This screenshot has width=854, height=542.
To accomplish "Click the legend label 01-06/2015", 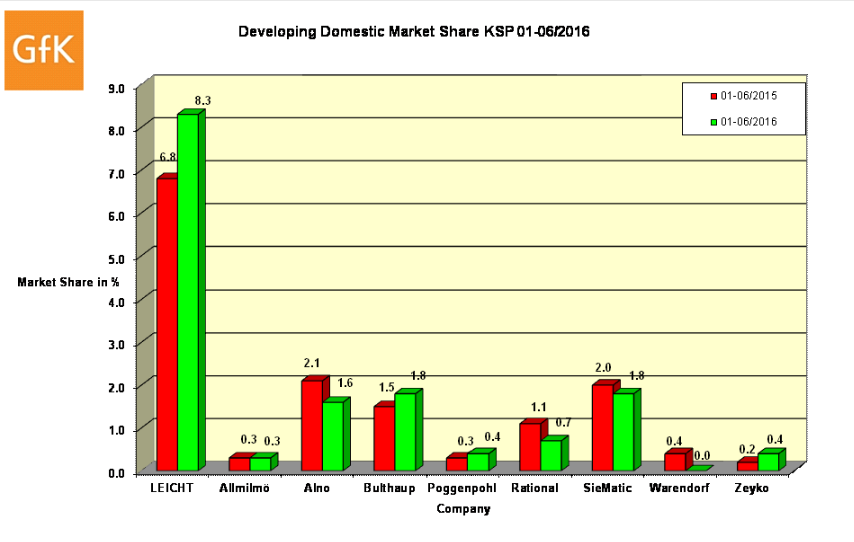I will 749,96.
